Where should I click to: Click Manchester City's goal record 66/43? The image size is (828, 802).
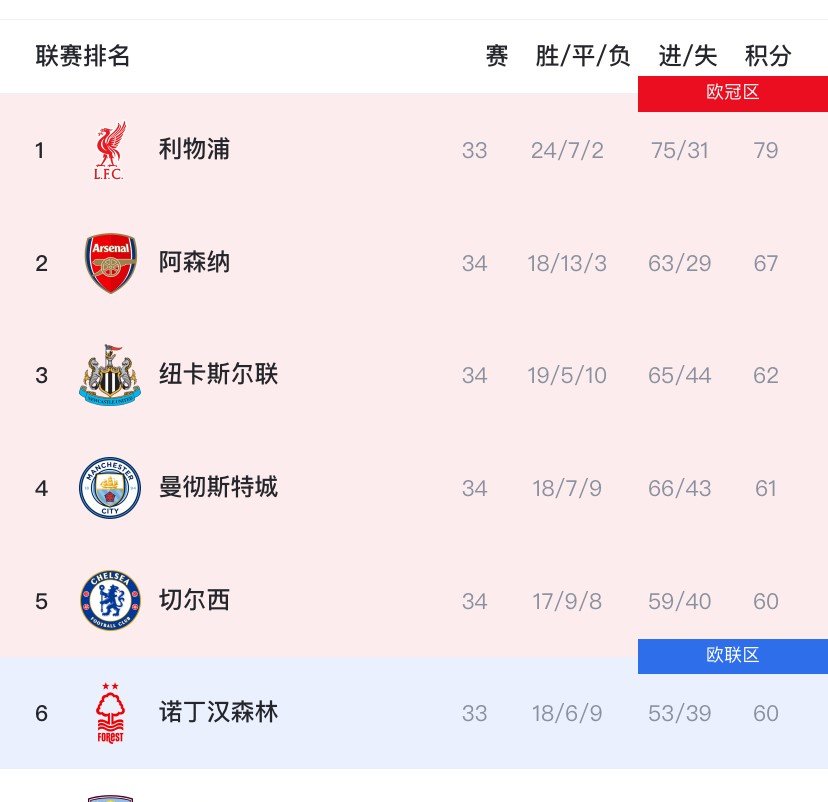tap(680, 488)
